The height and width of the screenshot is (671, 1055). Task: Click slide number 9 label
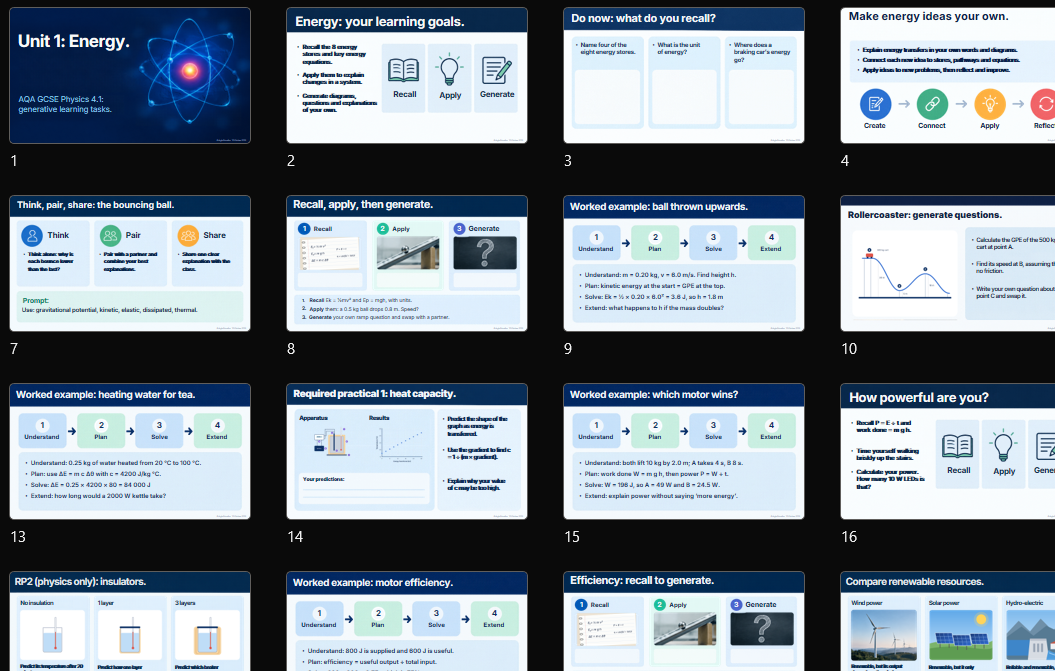click(x=568, y=349)
